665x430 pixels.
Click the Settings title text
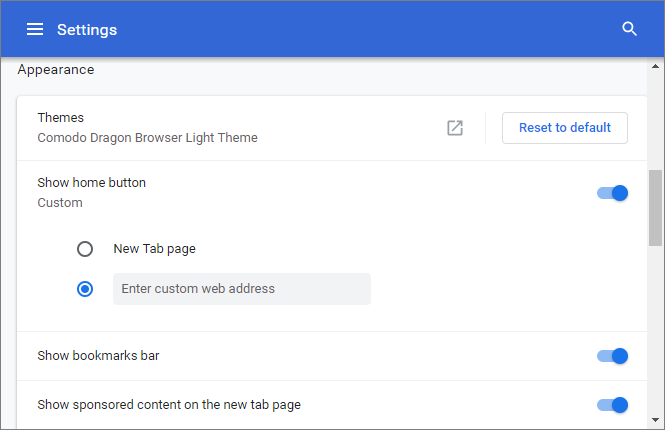[87, 30]
